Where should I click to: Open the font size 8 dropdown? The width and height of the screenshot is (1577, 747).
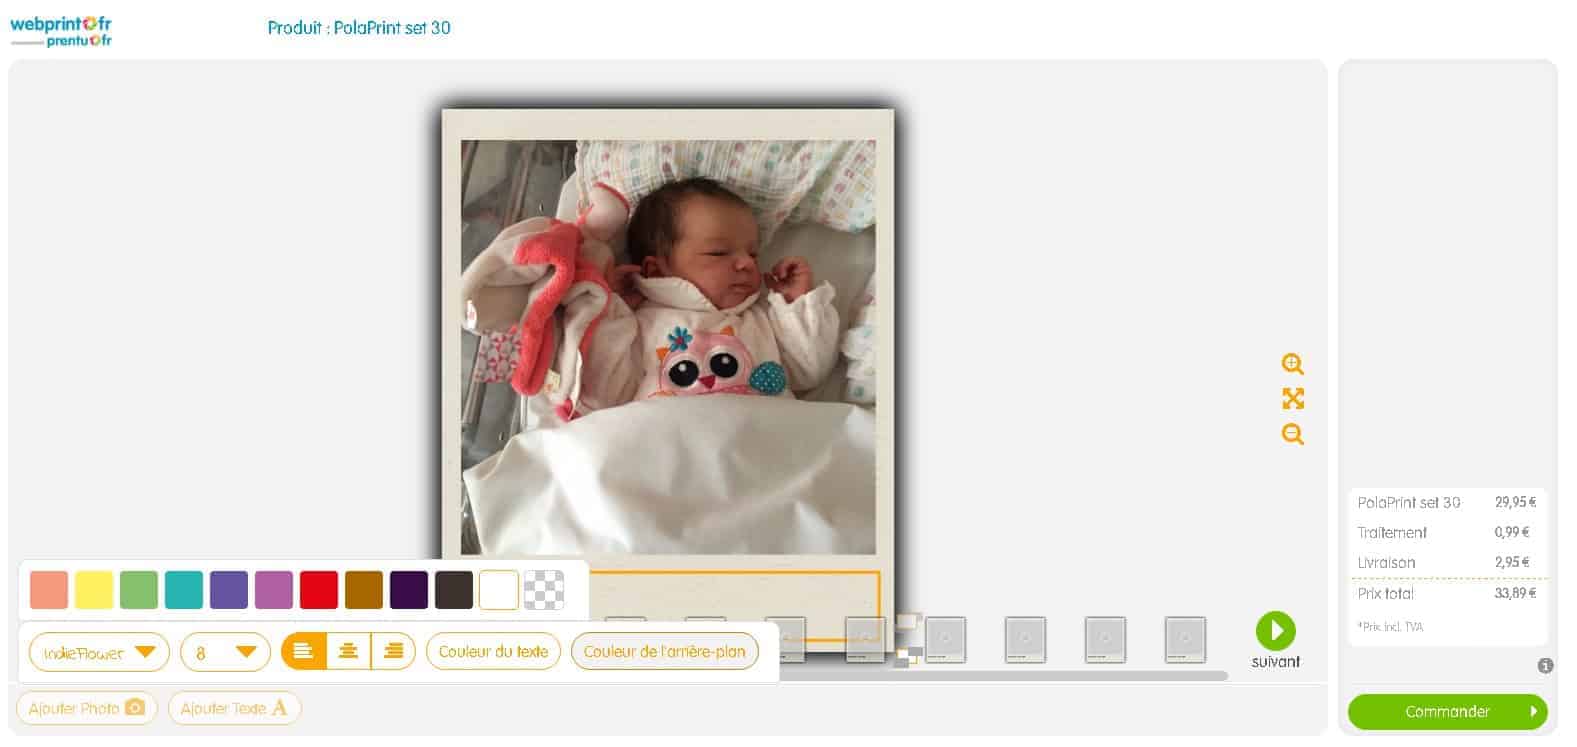pos(225,652)
